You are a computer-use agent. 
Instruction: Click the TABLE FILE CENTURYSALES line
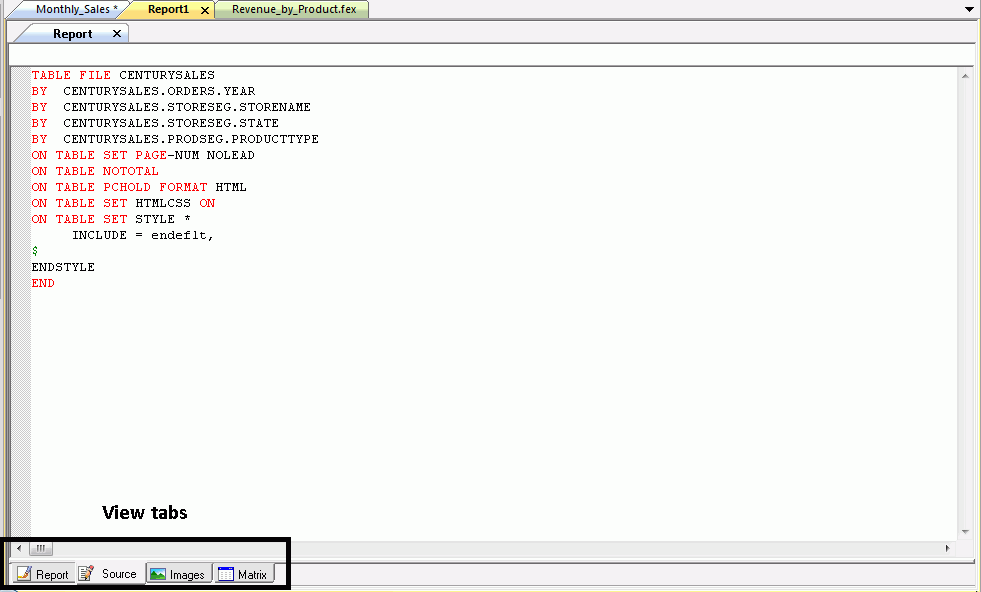[x=123, y=75]
